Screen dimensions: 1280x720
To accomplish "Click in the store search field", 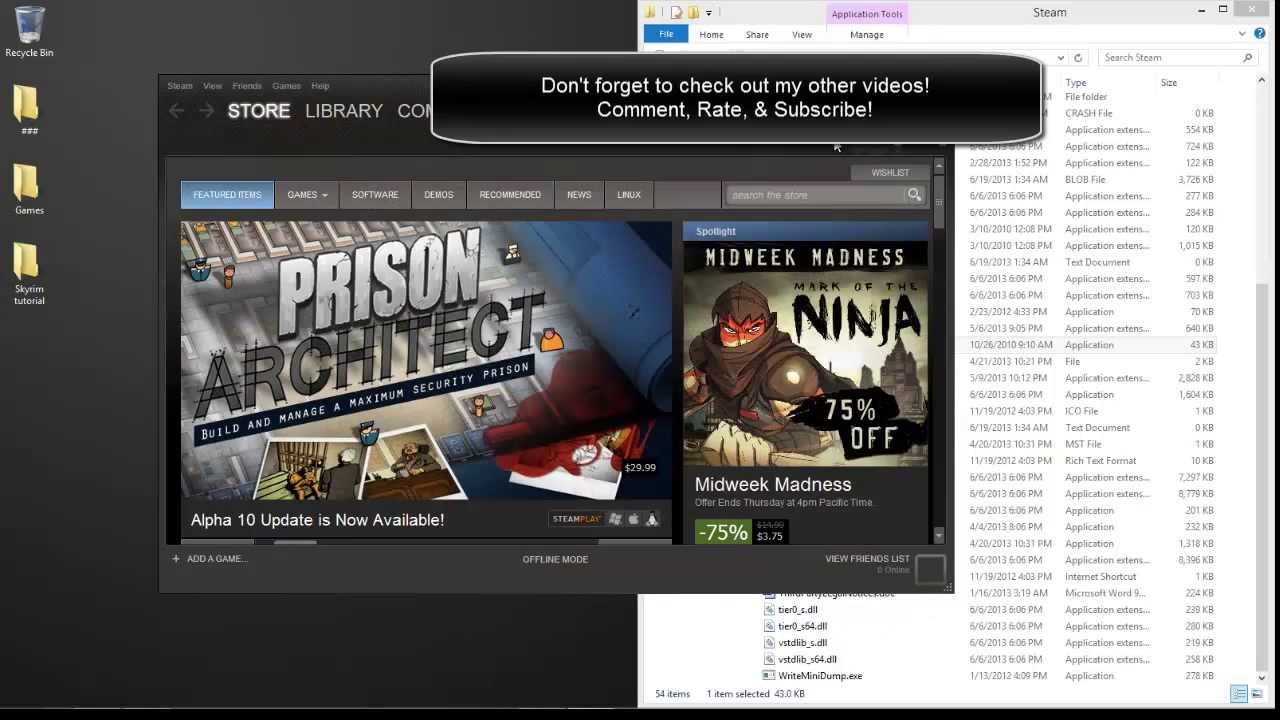I will click(x=816, y=195).
